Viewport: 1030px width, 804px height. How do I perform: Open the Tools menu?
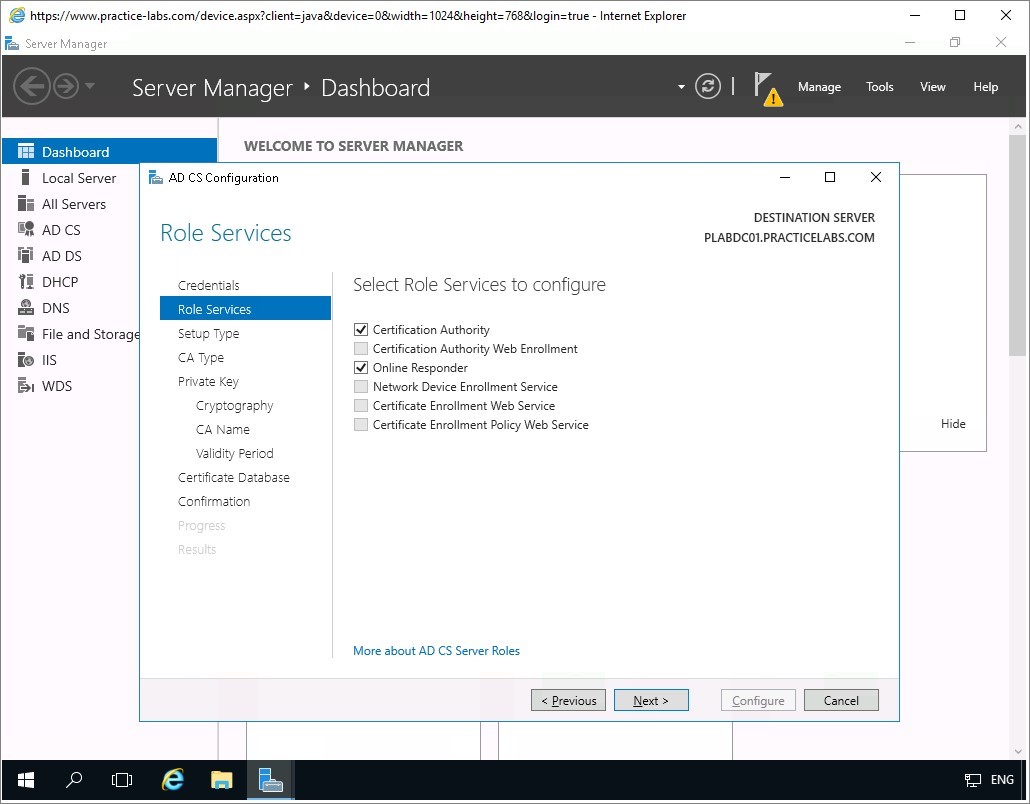click(880, 87)
